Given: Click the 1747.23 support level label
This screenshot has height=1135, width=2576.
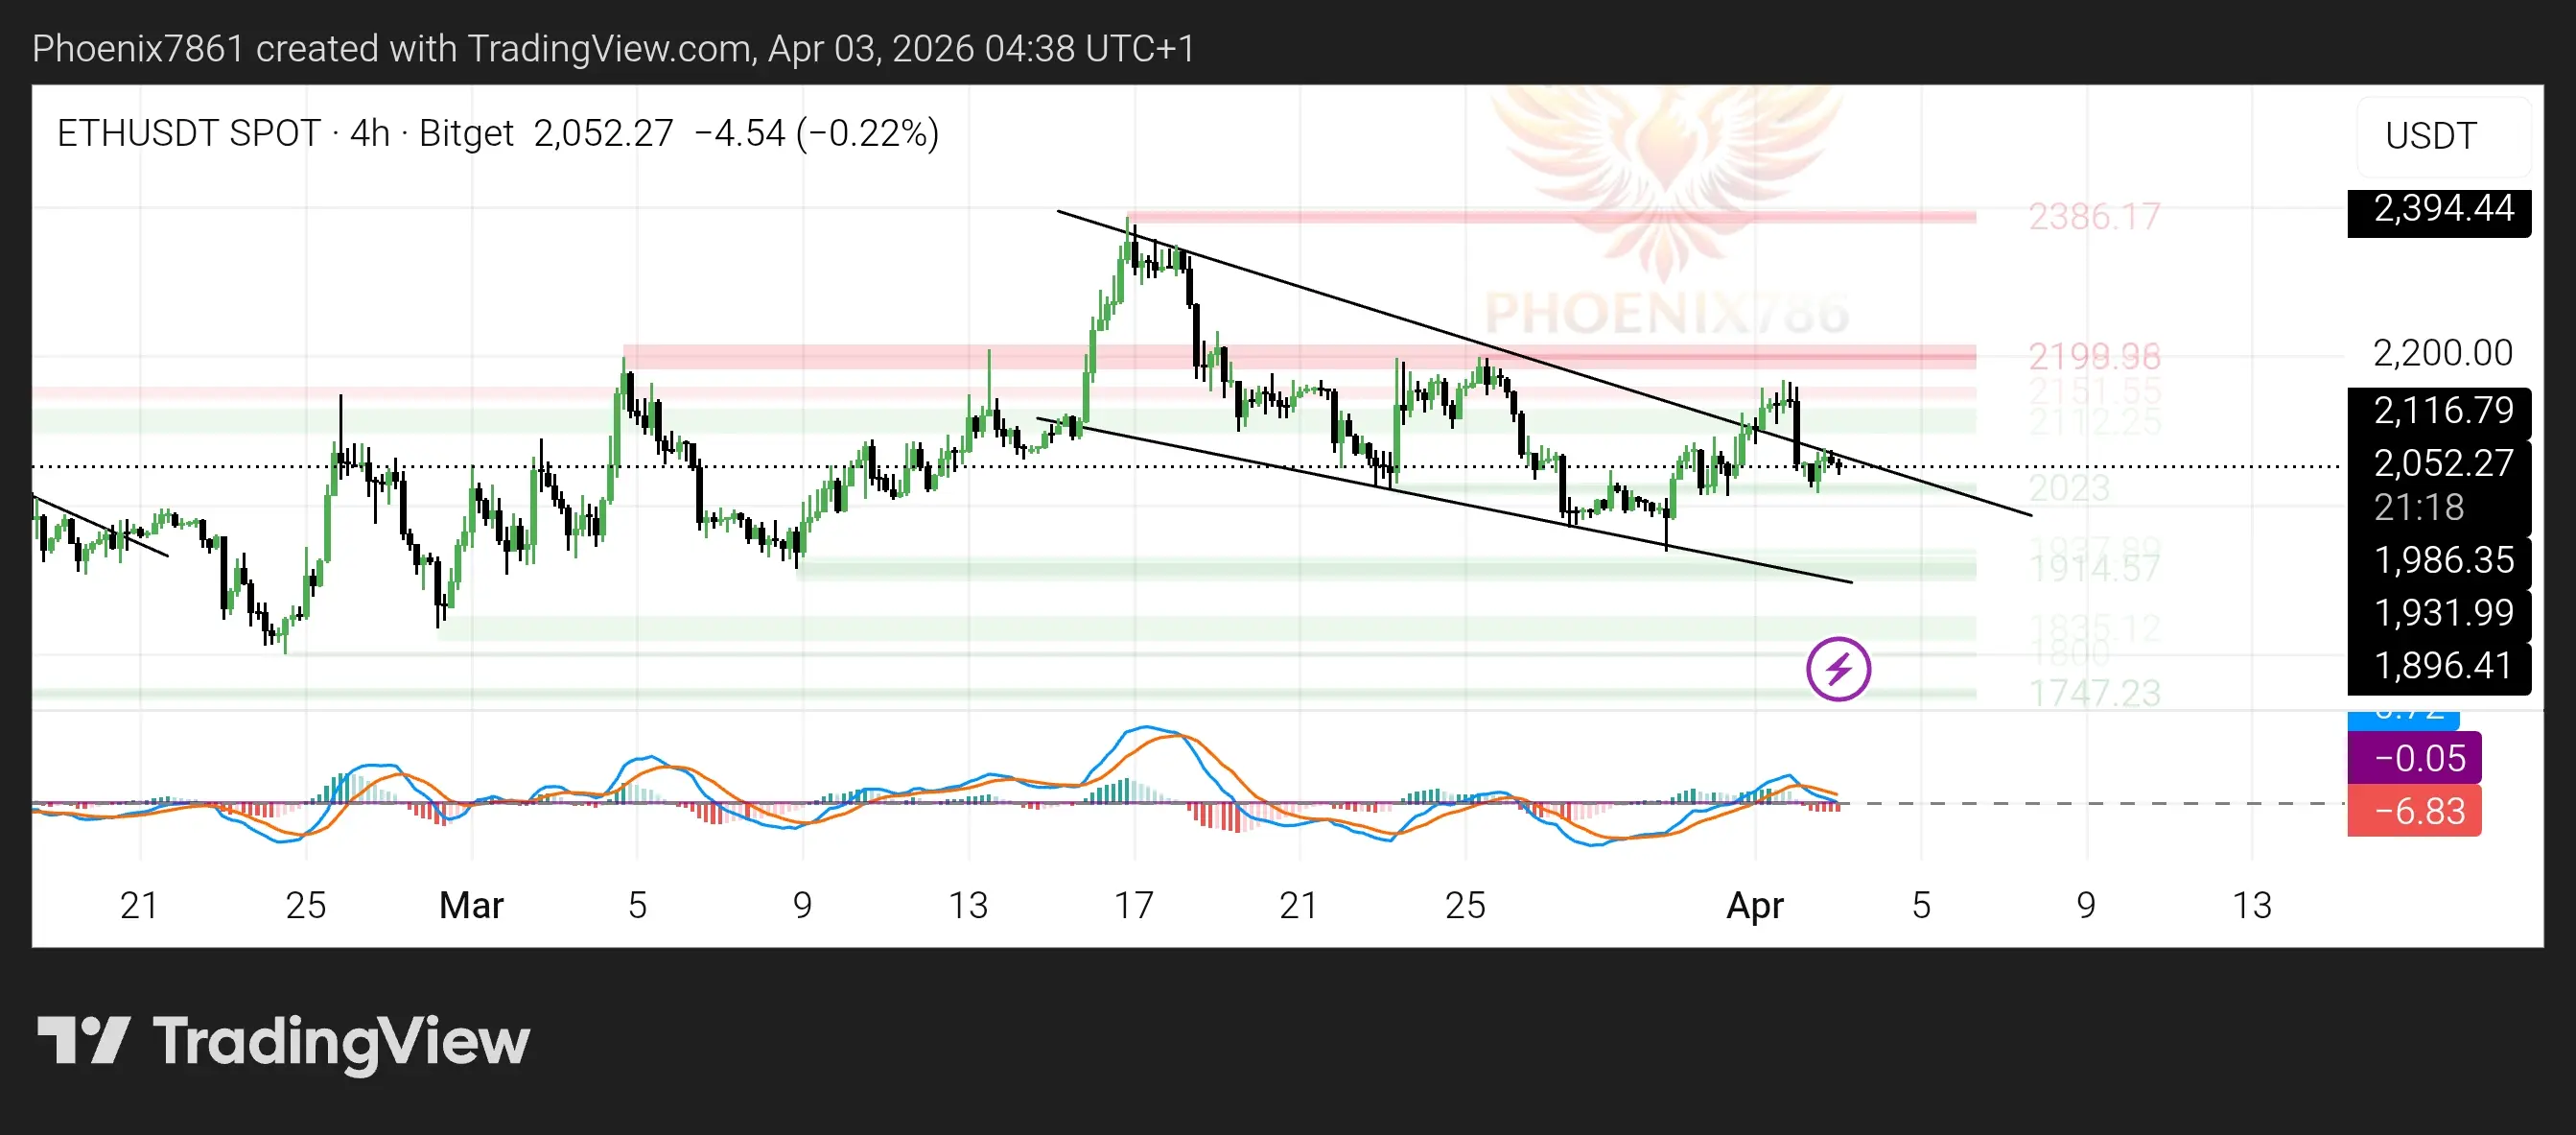Looking at the screenshot, I should click(x=2094, y=692).
